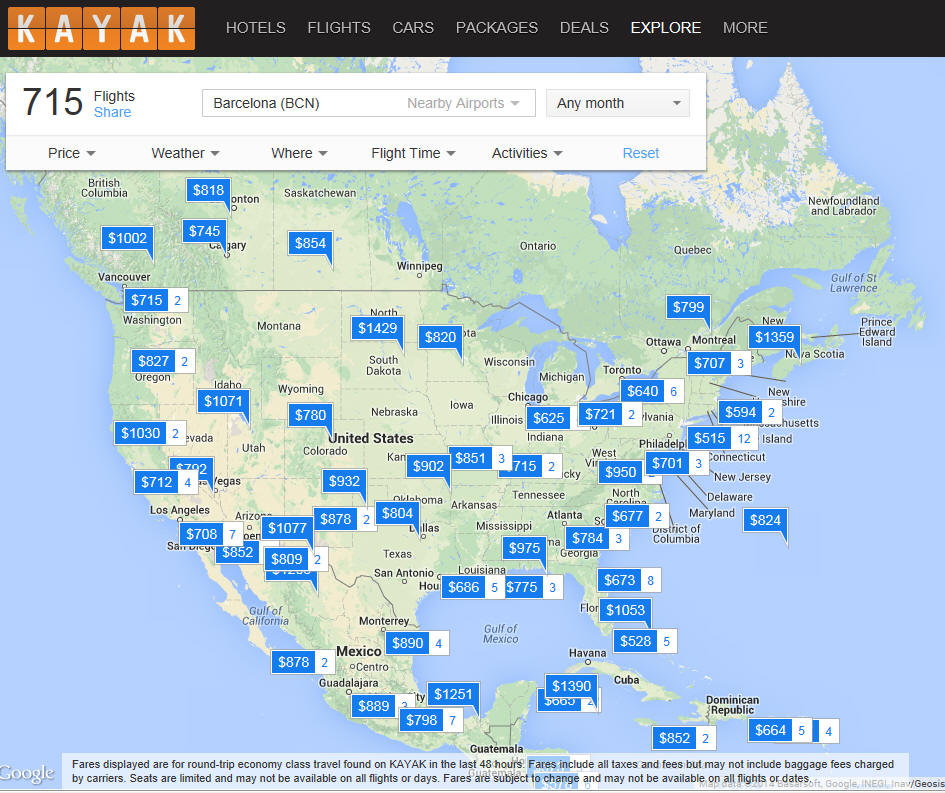Image resolution: width=945 pixels, height=793 pixels.
Task: Open the $701 fare cluster
Action: [677, 463]
